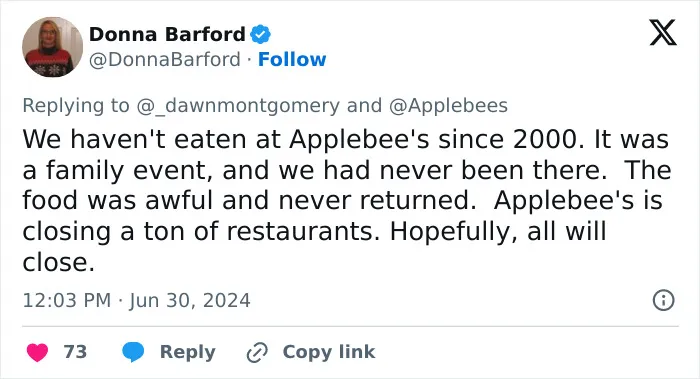This screenshot has width=700, height=379.
Task: Click the final word "close." in the tweet
Action: pos(58,262)
